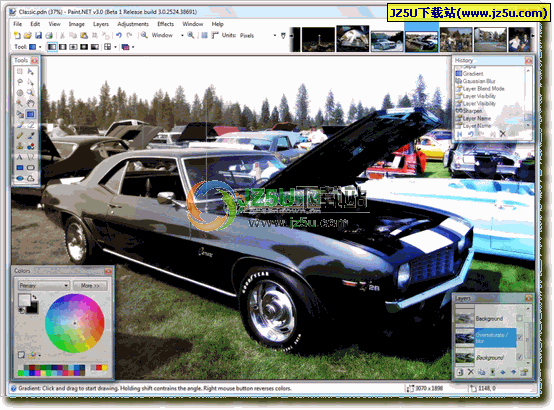The image size is (554, 410).
Task: Rewind history to the first step
Action: pos(460,134)
